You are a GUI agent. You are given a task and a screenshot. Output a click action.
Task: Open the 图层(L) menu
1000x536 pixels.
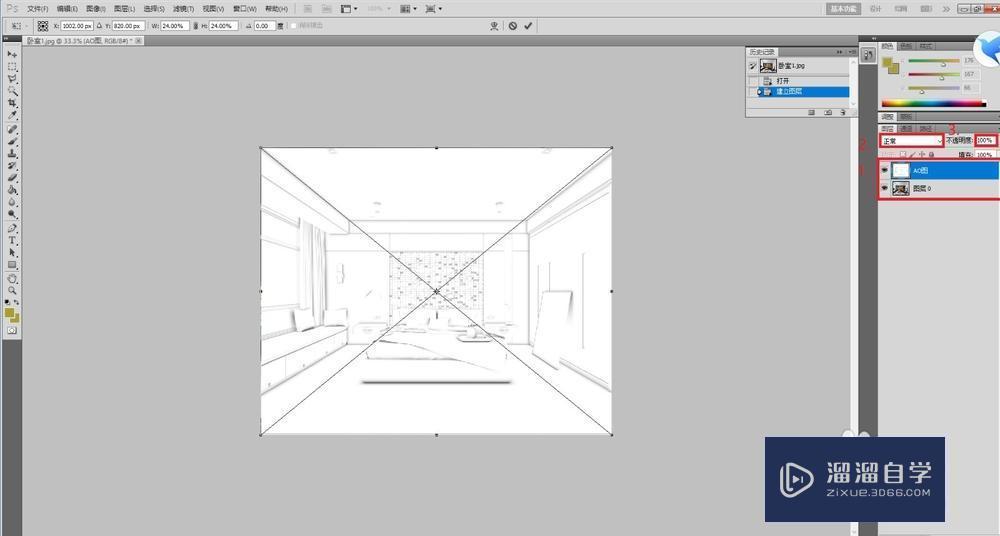(124, 9)
